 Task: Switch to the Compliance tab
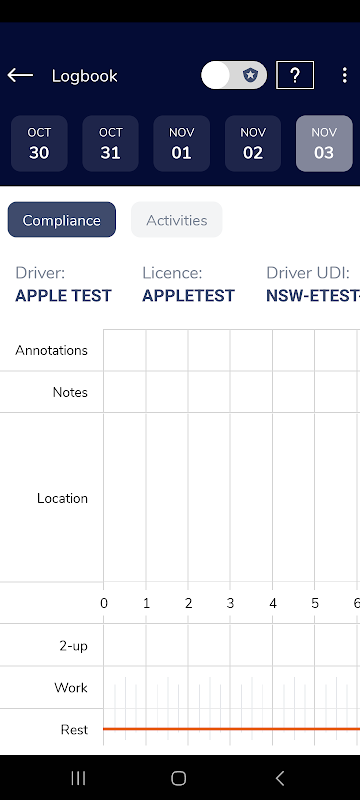click(x=62, y=220)
